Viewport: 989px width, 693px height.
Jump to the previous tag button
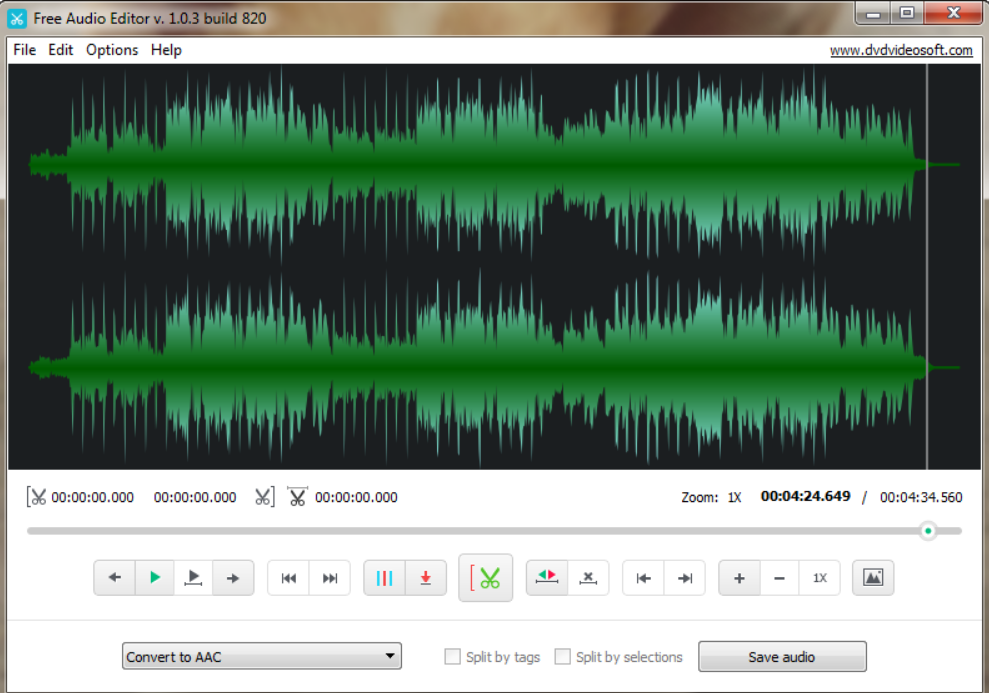tap(289, 578)
